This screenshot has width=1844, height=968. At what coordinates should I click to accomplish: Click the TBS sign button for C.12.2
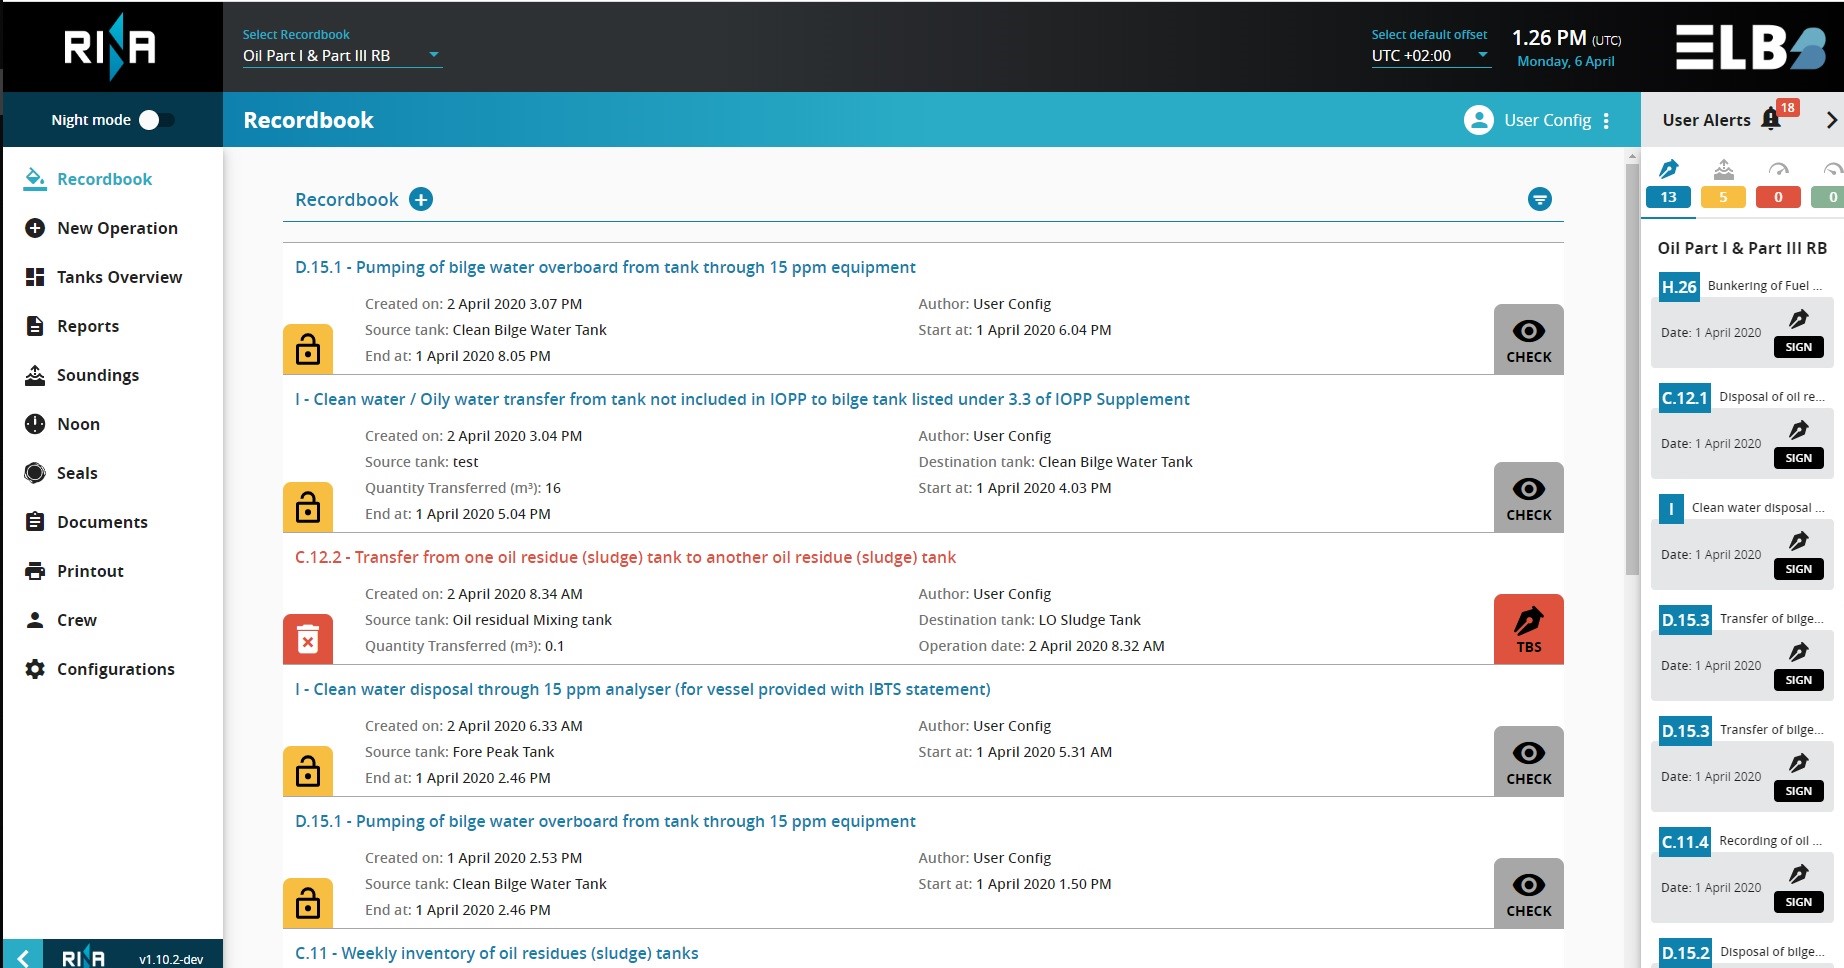(x=1528, y=629)
